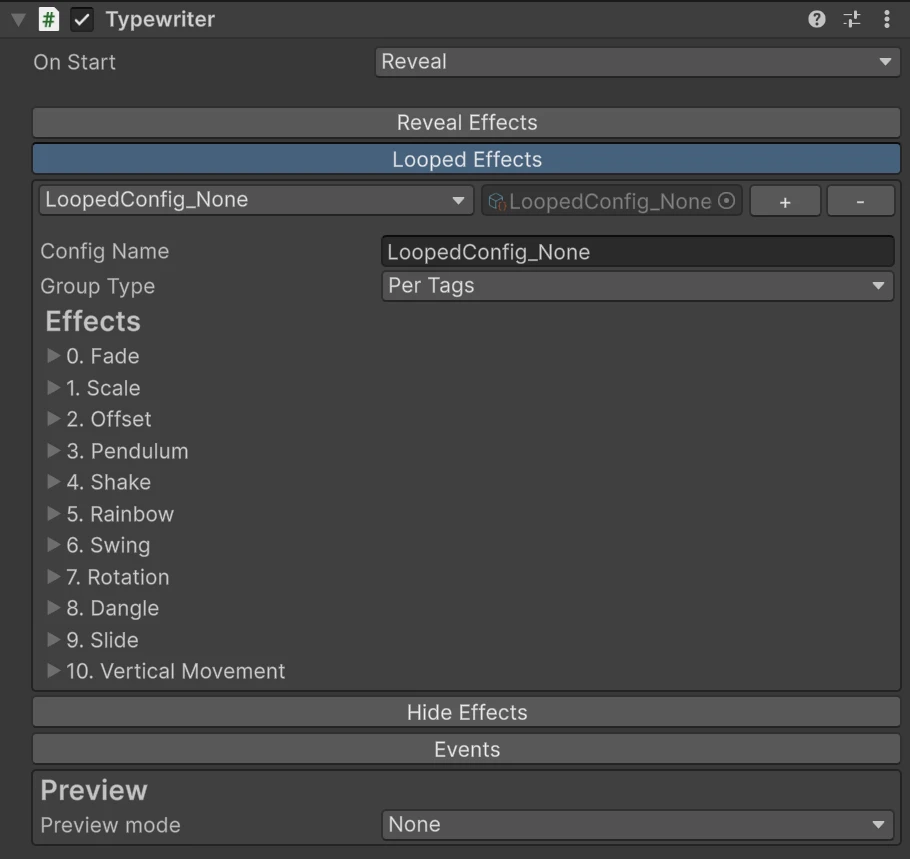Viewport: 910px width, 859px height.
Task: Open the Hide Effects section
Action: [x=466, y=712]
